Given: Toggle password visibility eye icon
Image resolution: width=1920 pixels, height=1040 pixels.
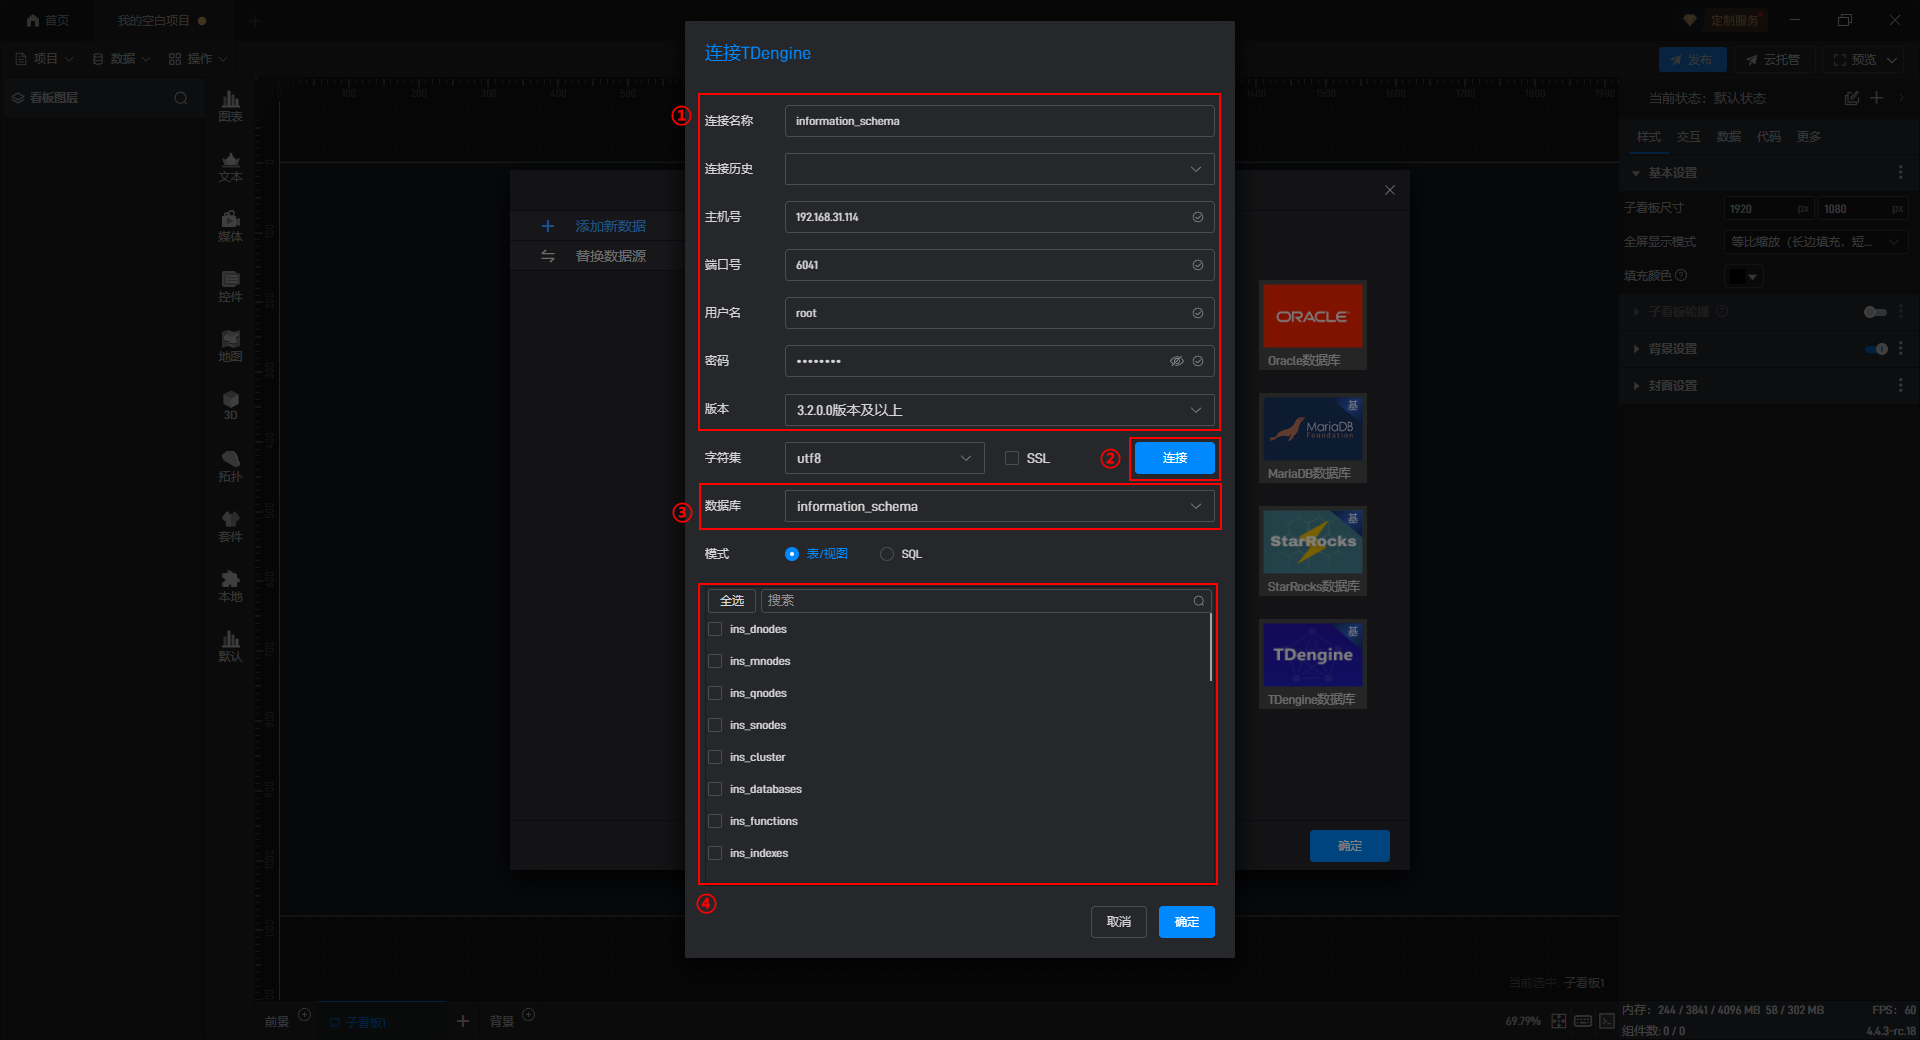Looking at the screenshot, I should pos(1176,361).
